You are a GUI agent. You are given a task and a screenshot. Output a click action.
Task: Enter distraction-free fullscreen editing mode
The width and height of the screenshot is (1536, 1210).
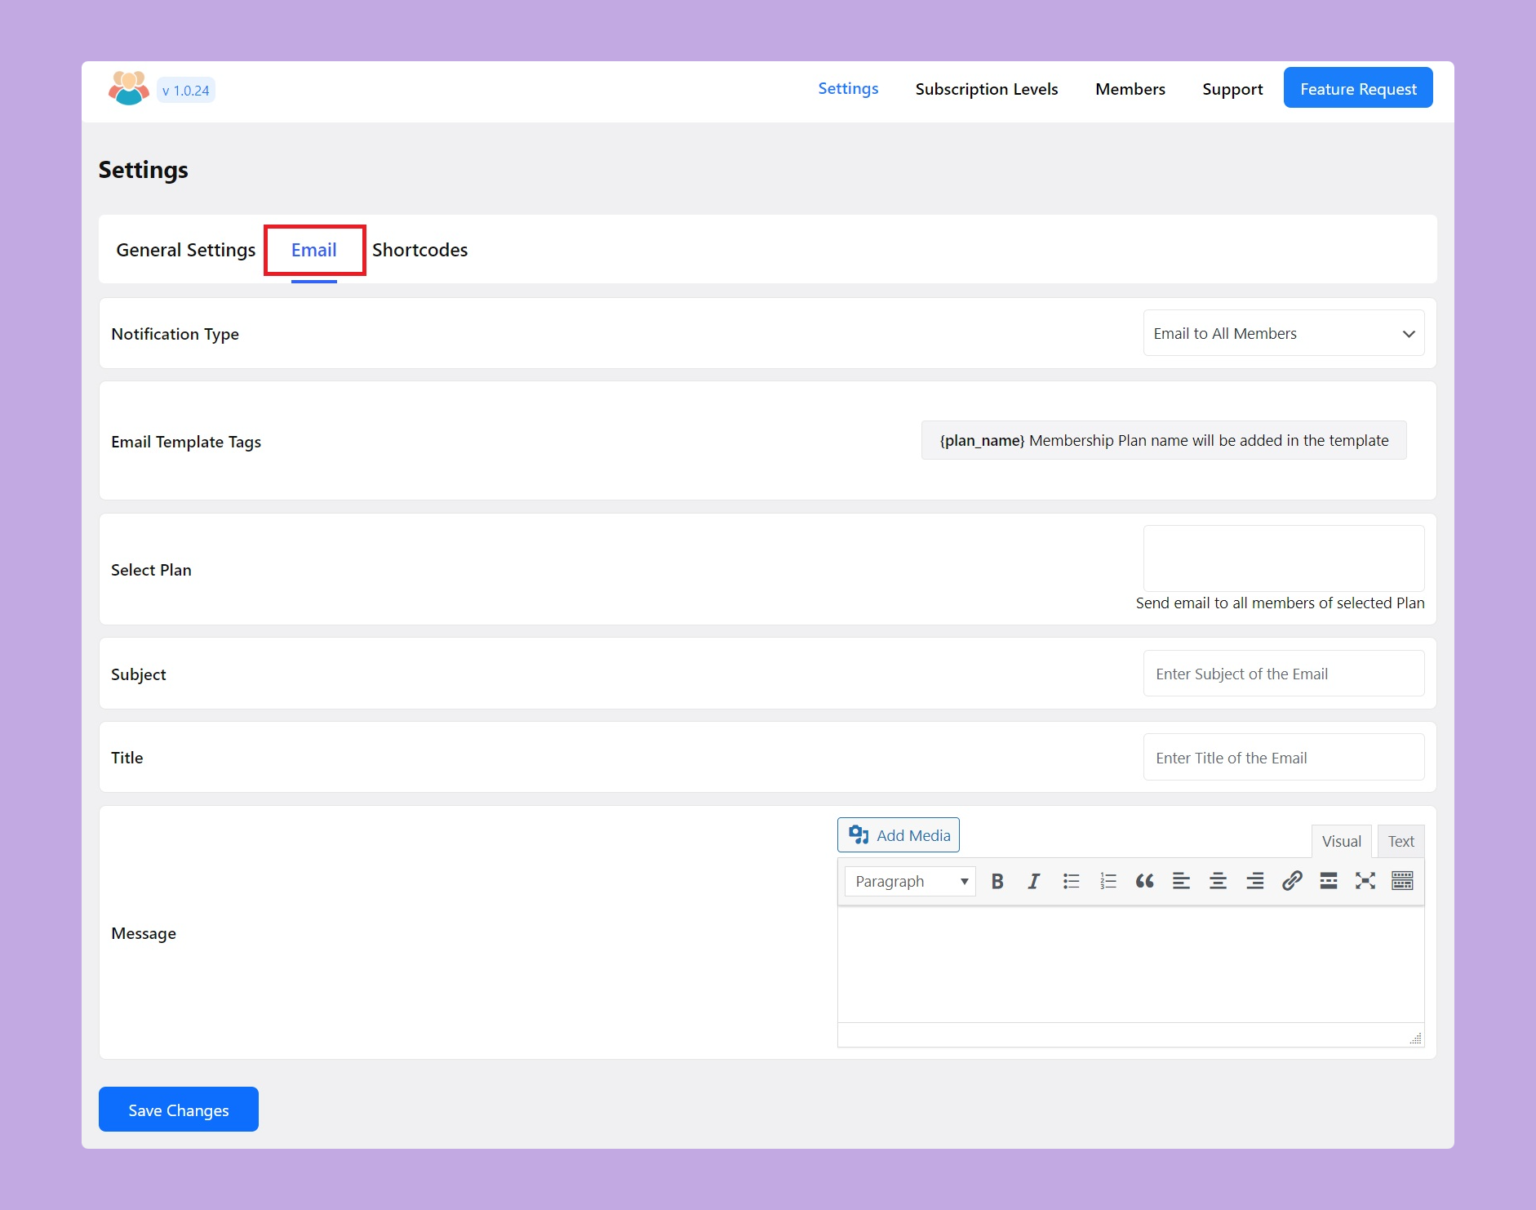(x=1366, y=881)
